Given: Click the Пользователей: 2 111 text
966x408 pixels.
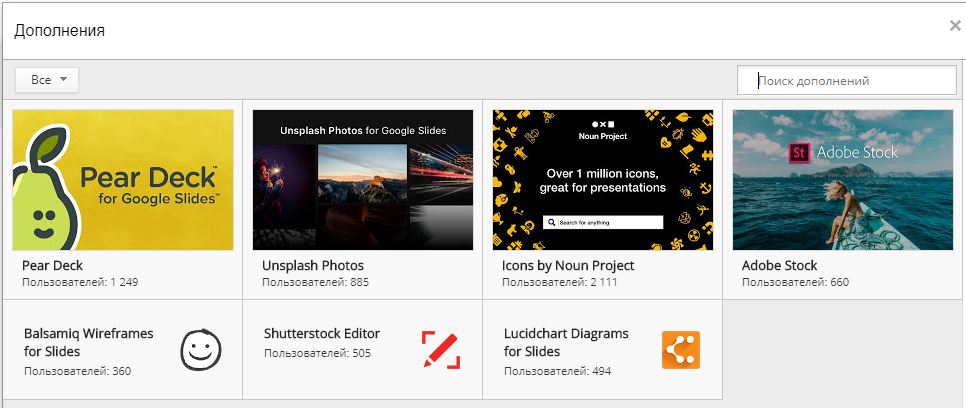Looking at the screenshot, I should tap(559, 283).
